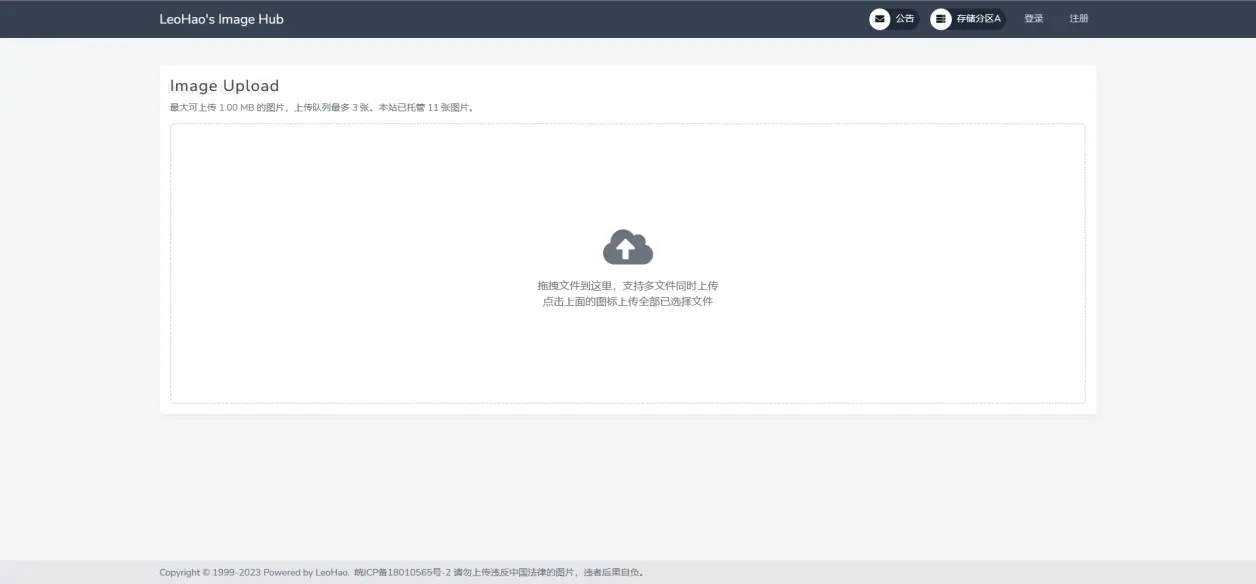The height and width of the screenshot is (584, 1256).
Task: Open the 公告 announcement label
Action: point(904,19)
